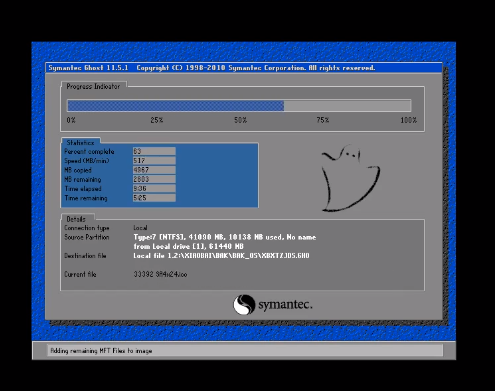Click the Time elapsed value 9:36

point(154,189)
